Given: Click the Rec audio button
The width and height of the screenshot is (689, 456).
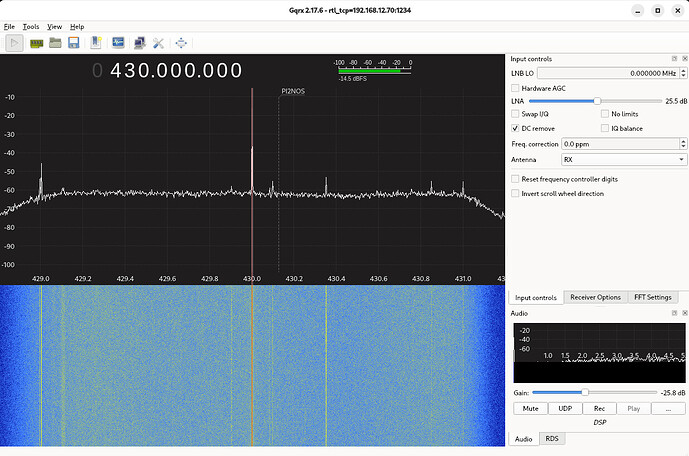Looking at the screenshot, I should coord(599,408).
